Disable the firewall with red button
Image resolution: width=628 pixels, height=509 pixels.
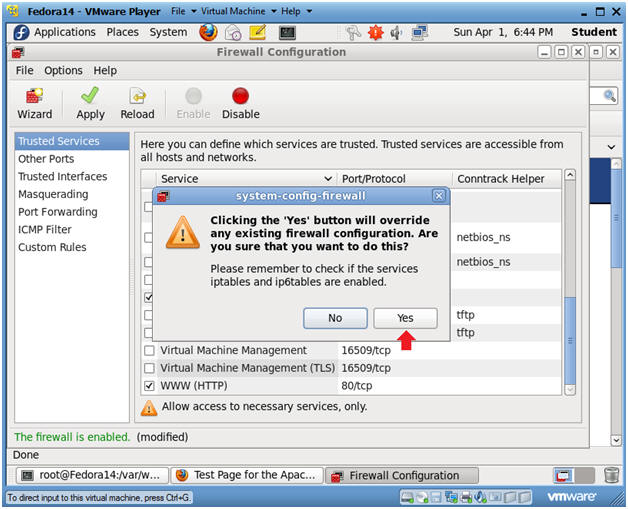(x=241, y=103)
